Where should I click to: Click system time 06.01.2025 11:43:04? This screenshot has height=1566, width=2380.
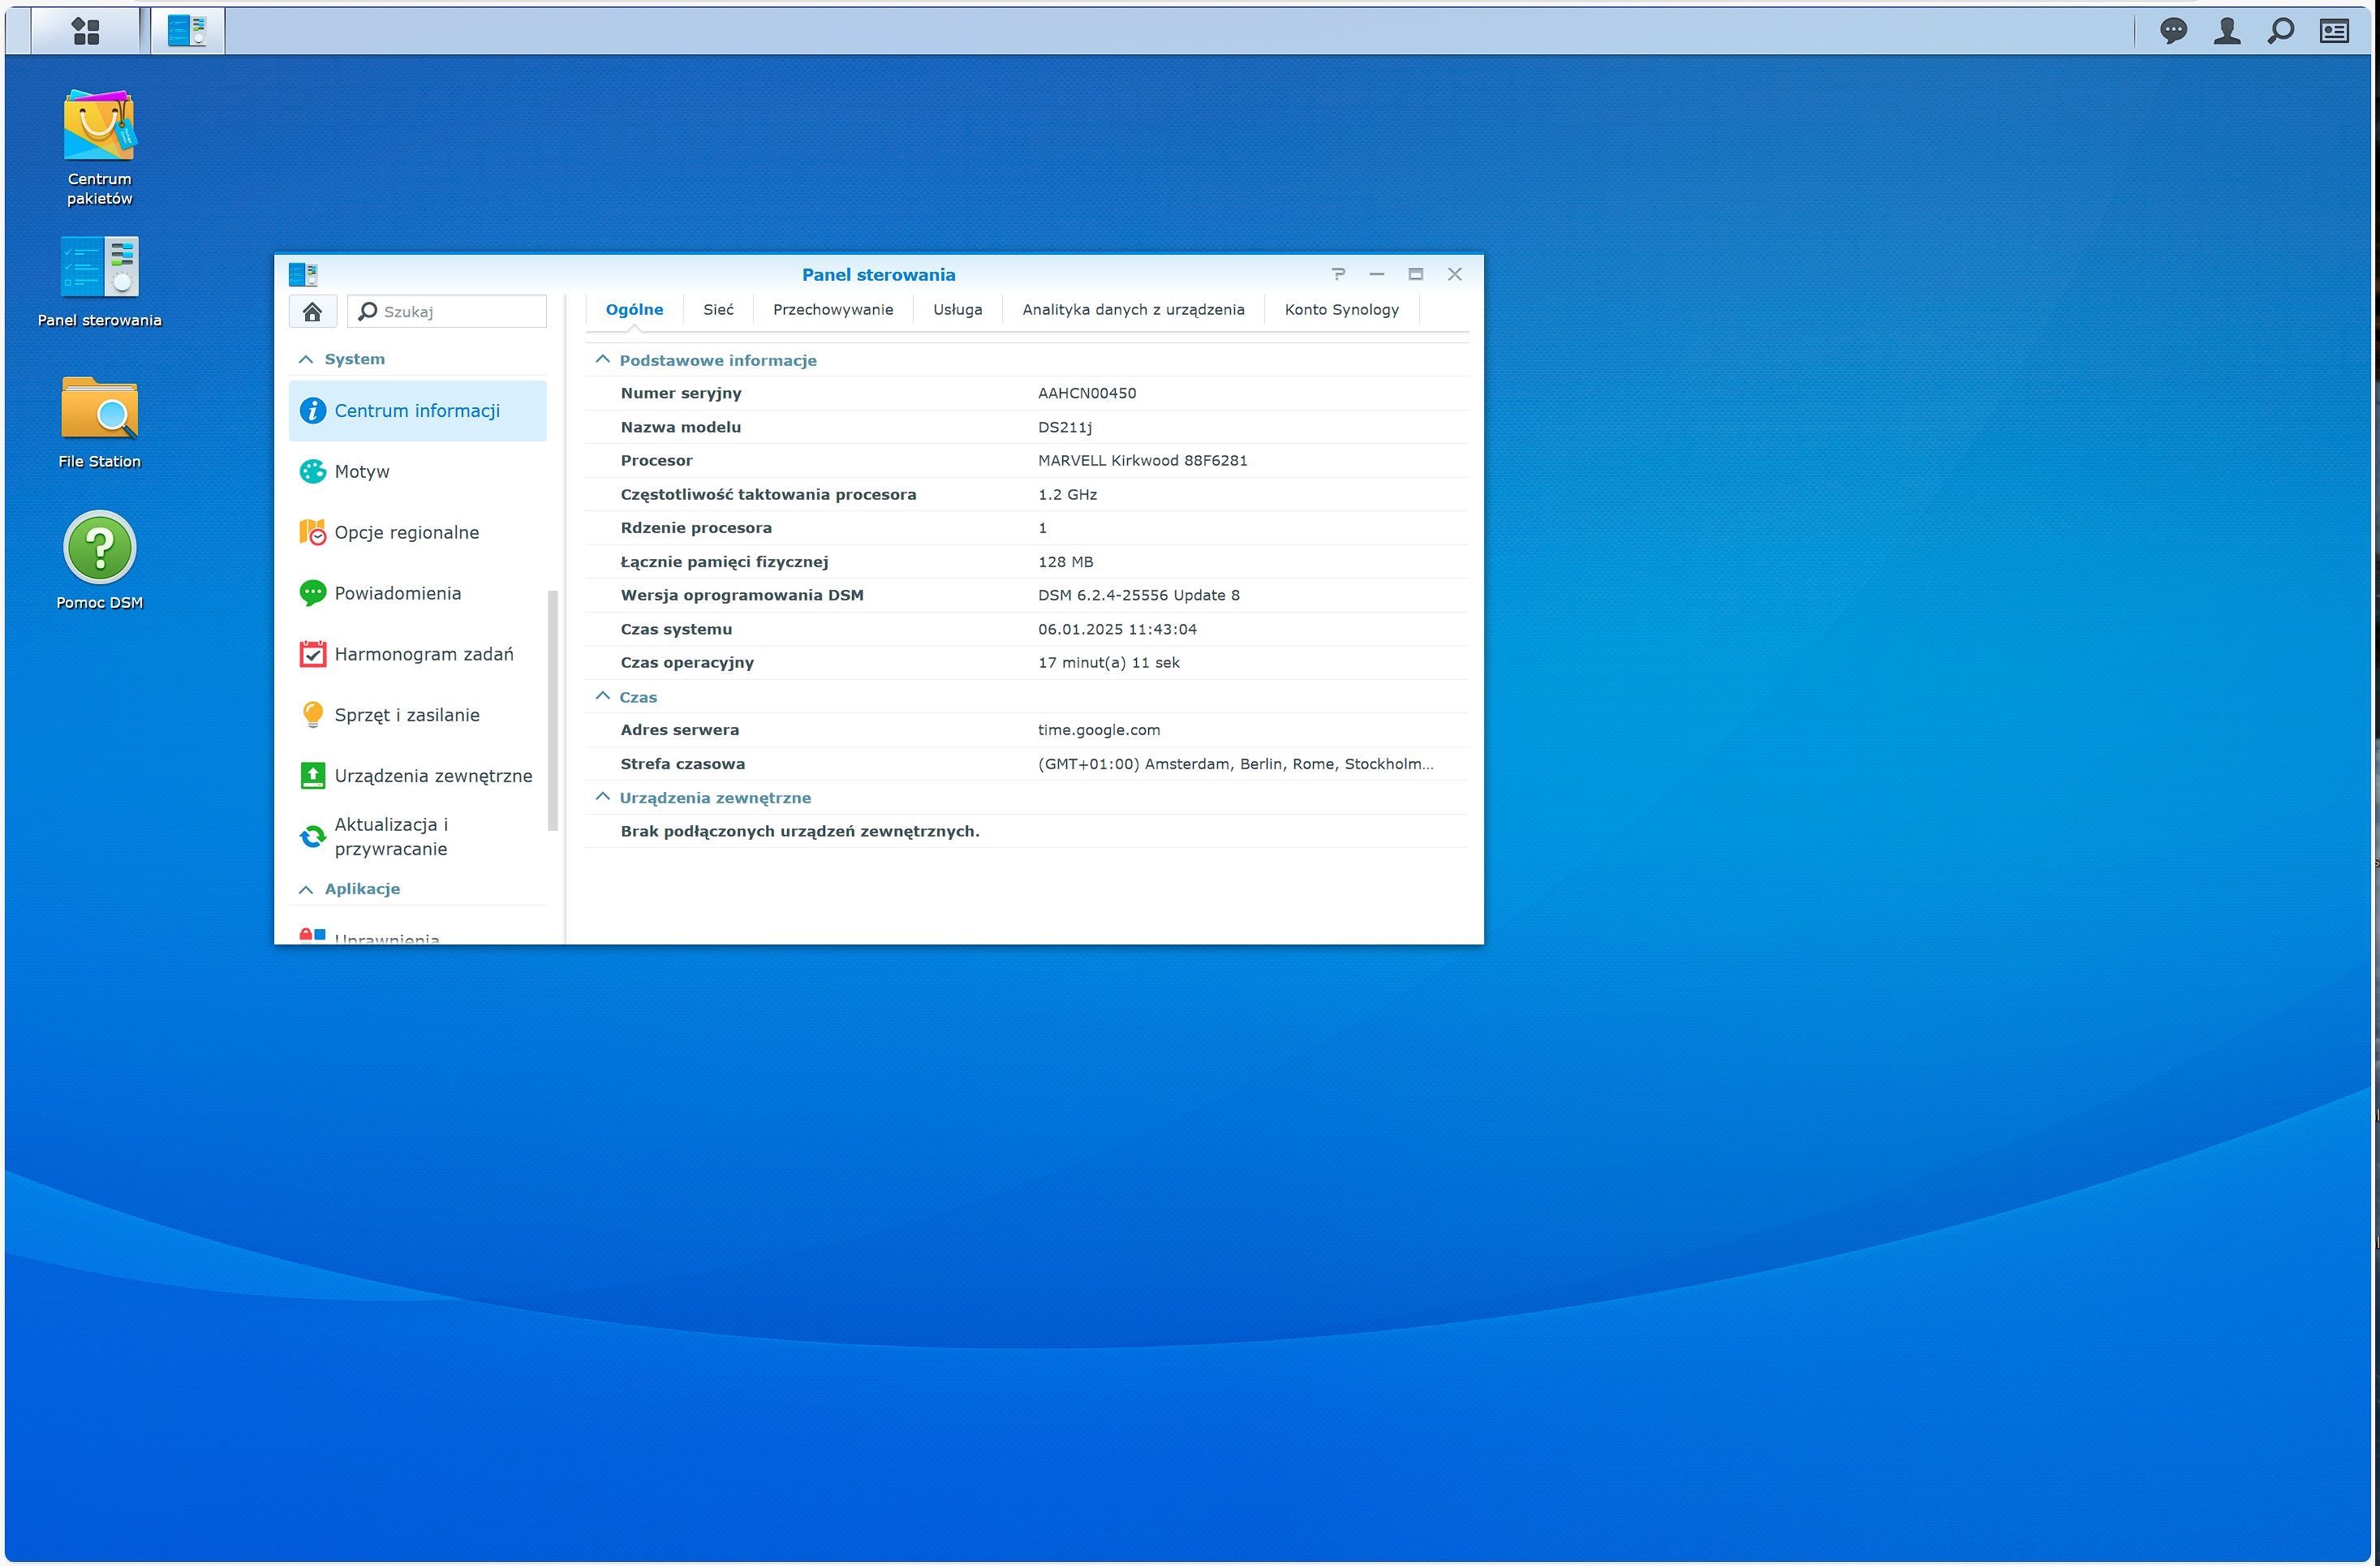tap(1117, 630)
